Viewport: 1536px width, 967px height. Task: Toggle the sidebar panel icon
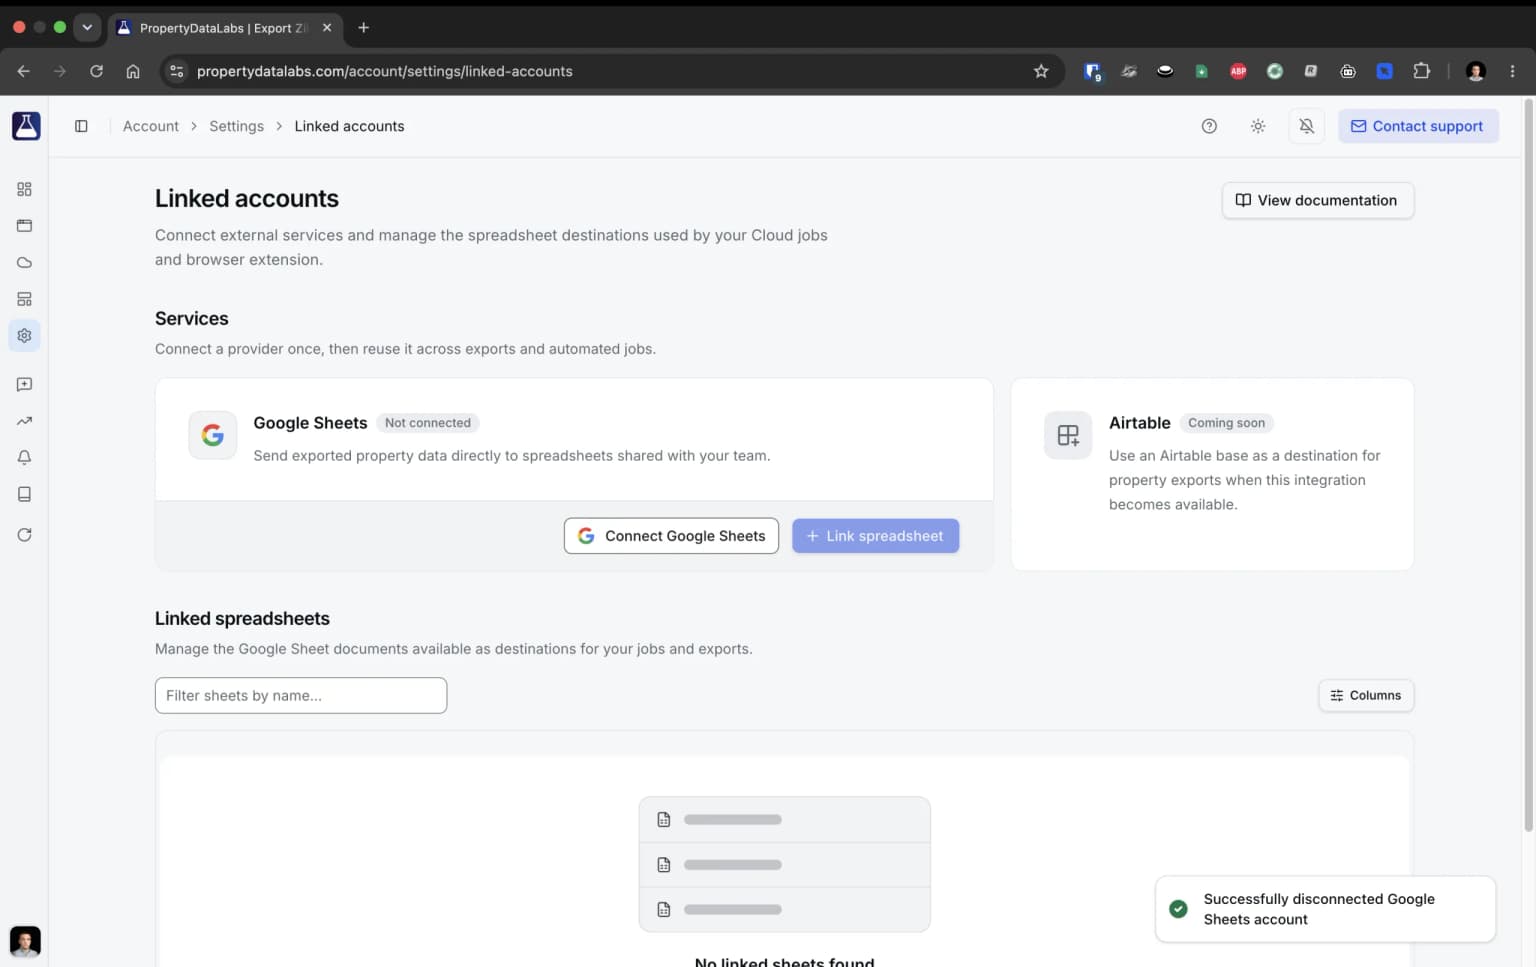point(81,126)
